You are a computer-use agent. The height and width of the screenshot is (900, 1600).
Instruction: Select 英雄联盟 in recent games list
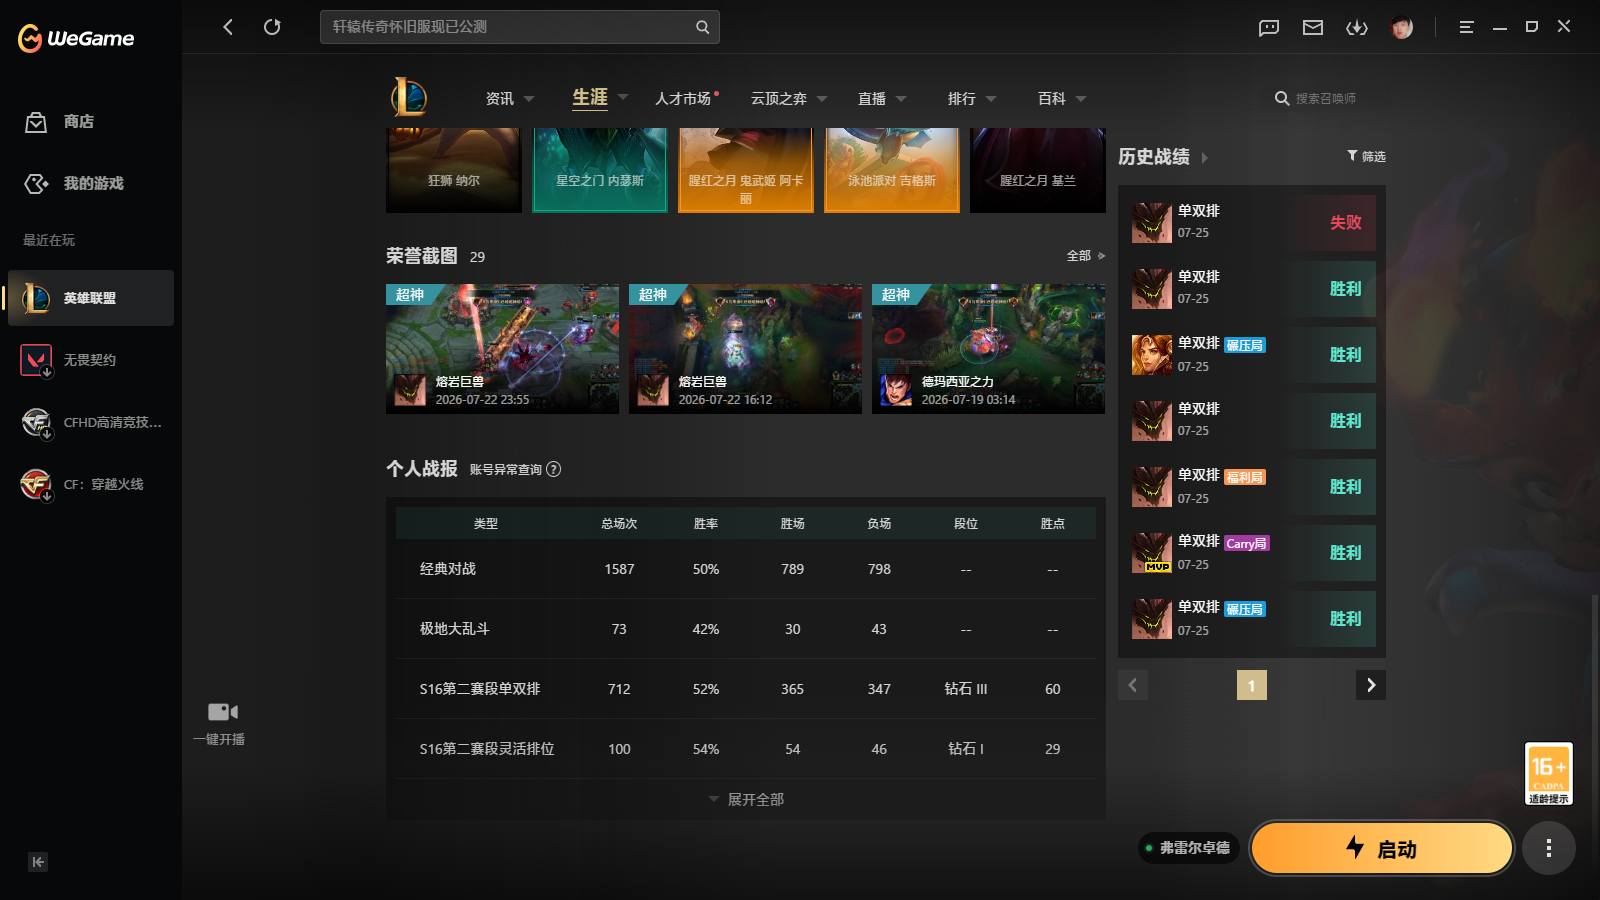pyautogui.click(x=91, y=298)
